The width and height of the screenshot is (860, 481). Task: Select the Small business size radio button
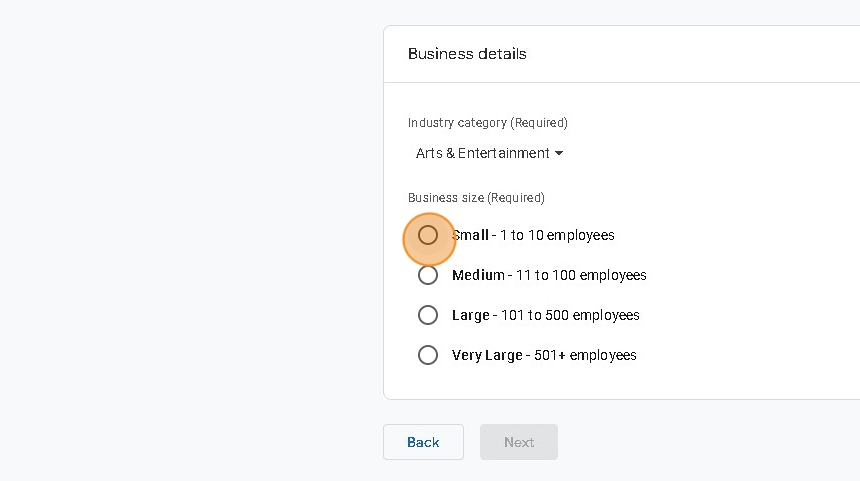[x=428, y=235]
